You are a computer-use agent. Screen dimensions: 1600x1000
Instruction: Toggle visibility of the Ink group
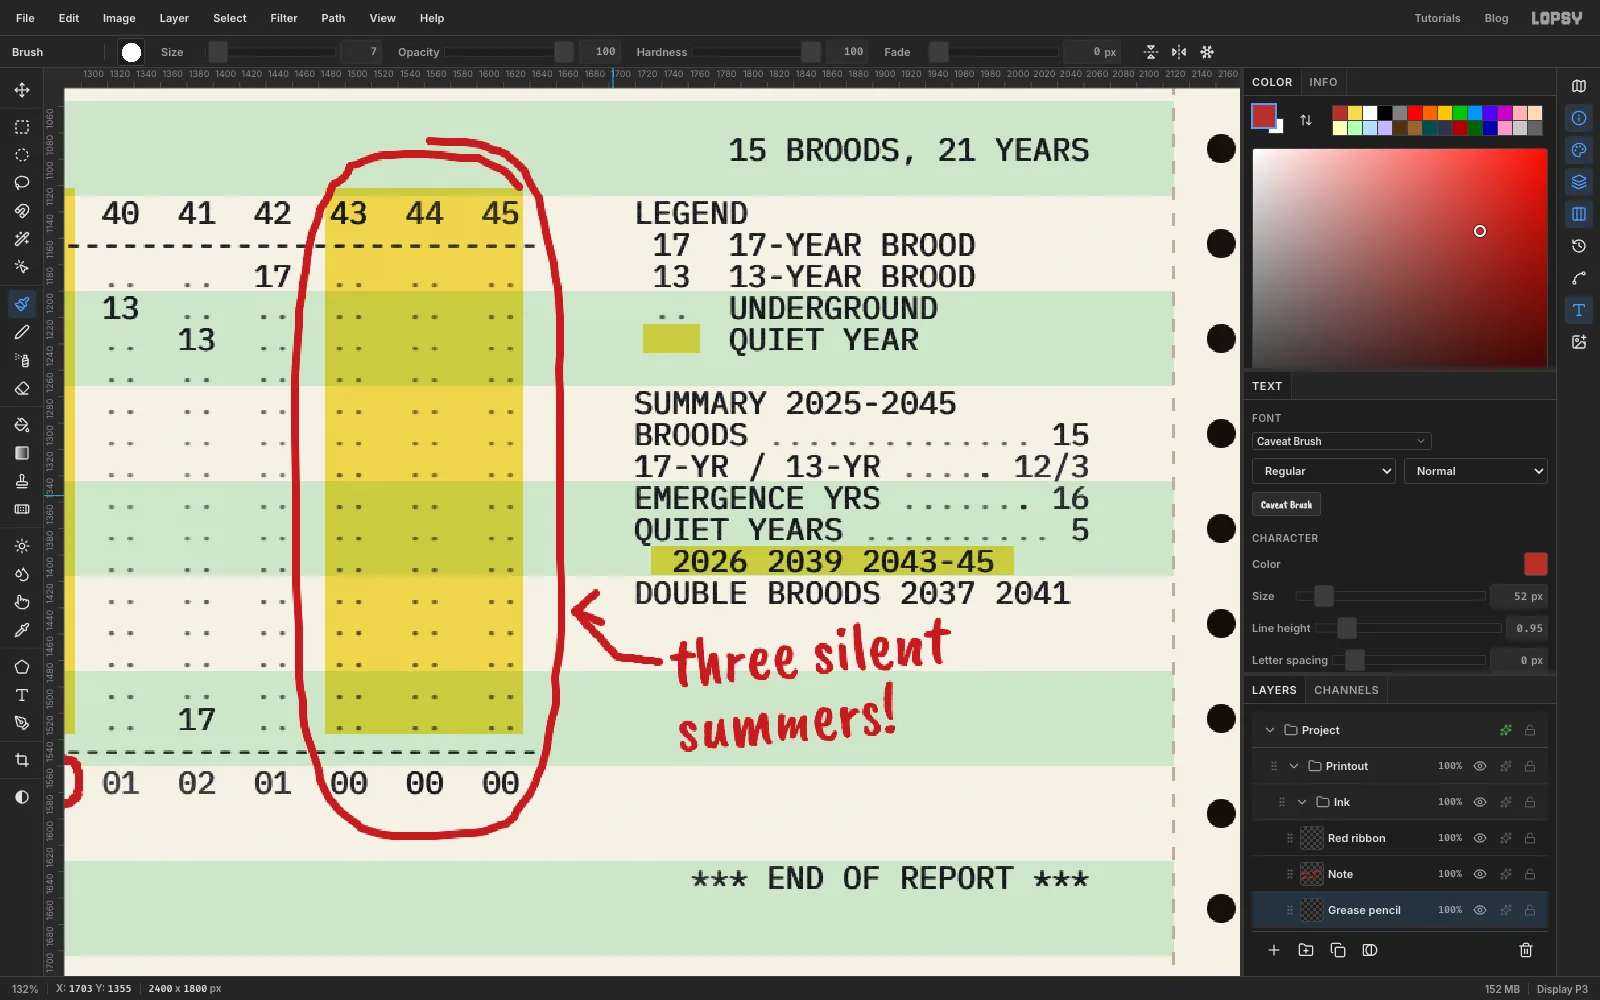[1480, 802]
